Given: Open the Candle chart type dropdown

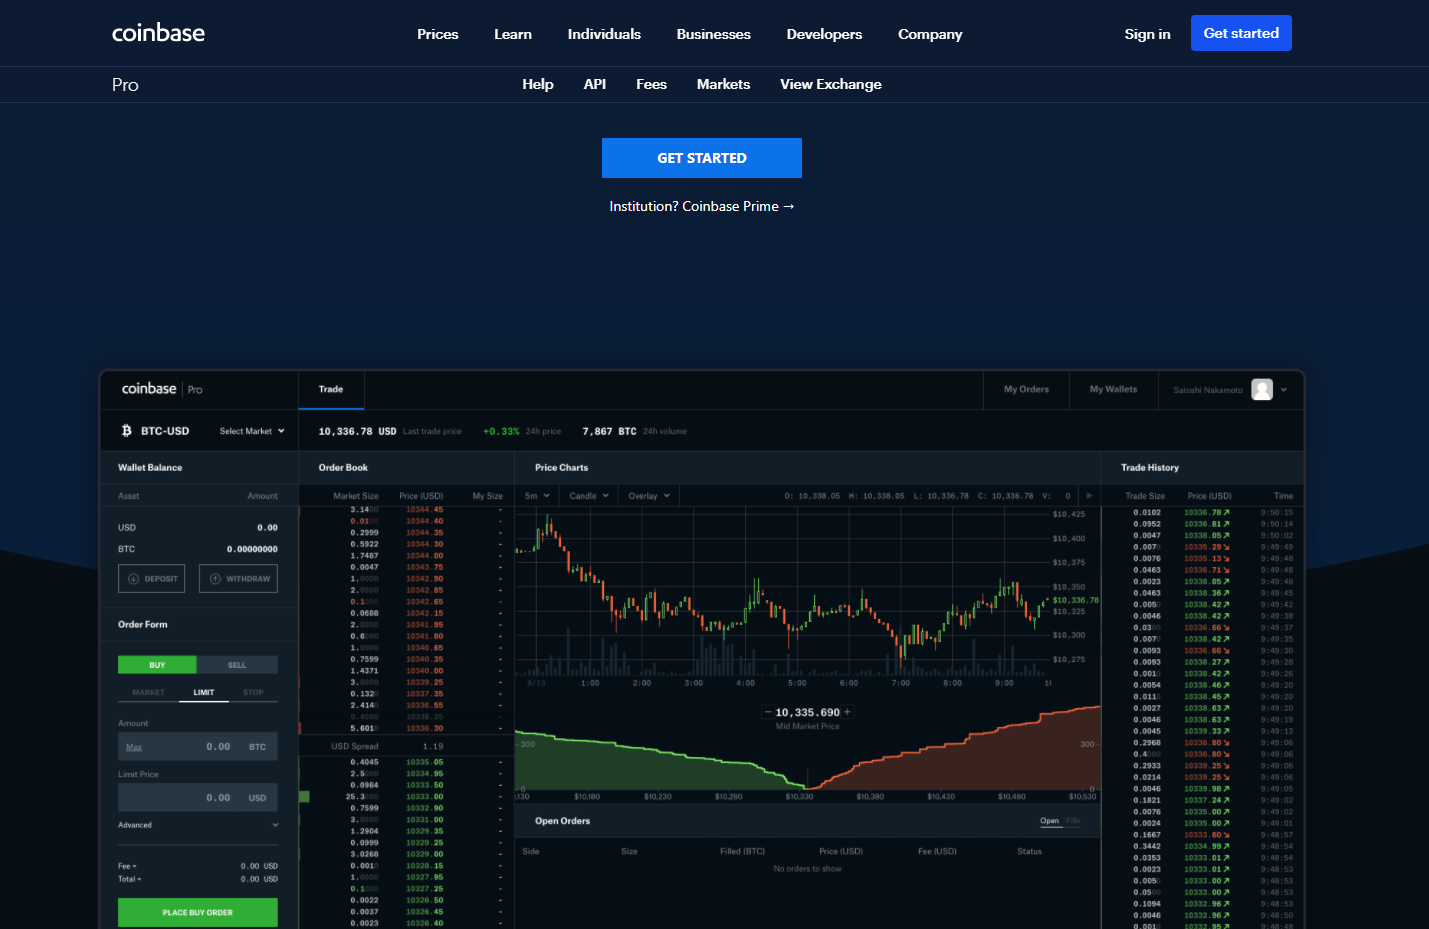Looking at the screenshot, I should tap(589, 496).
